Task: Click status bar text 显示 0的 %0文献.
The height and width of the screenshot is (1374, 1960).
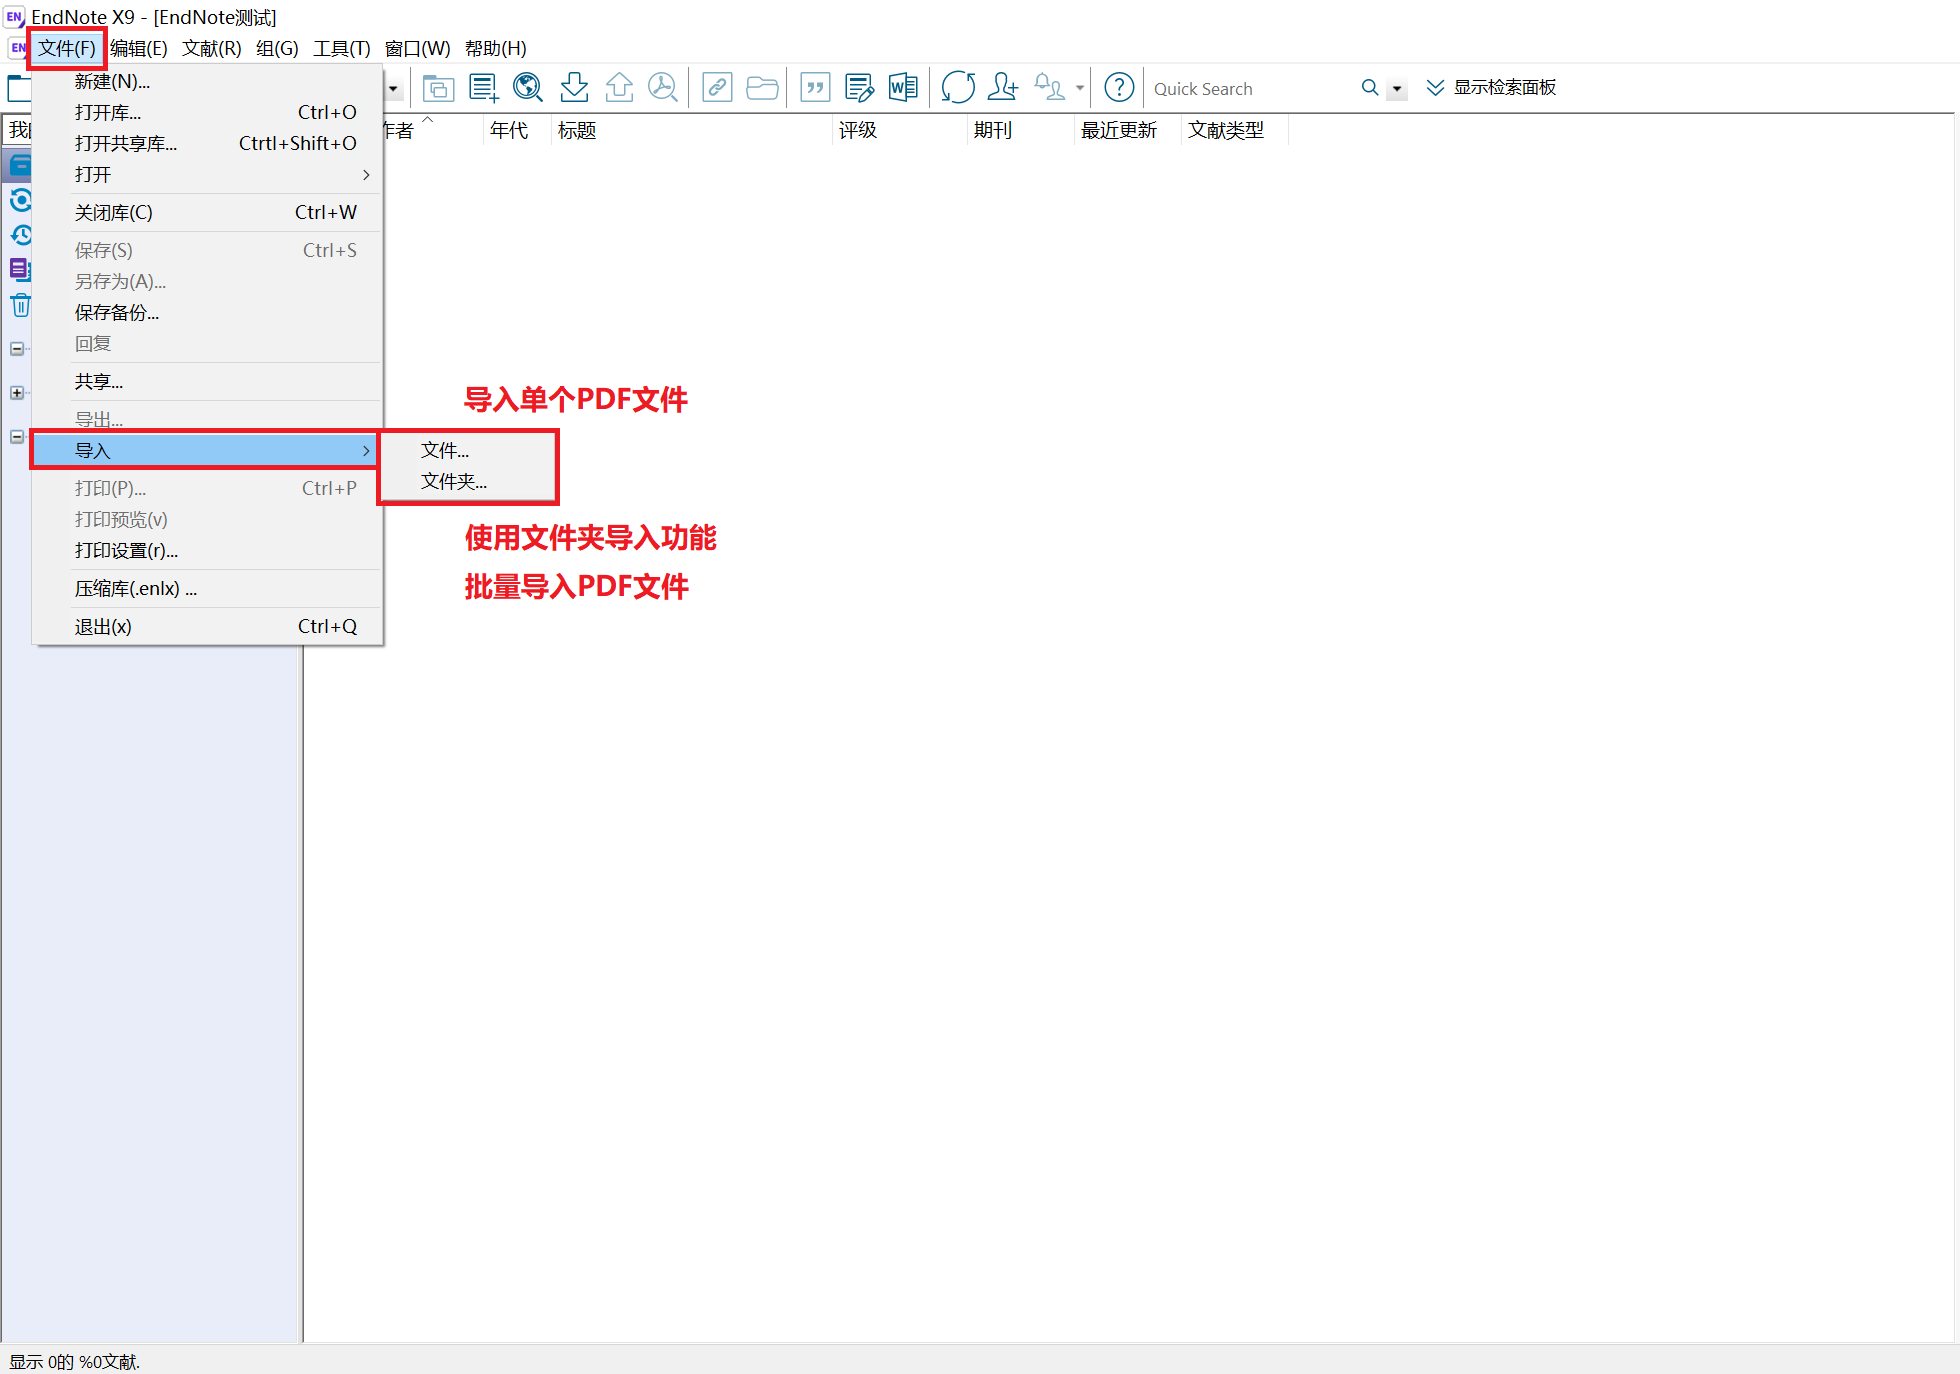Action: [x=75, y=1361]
